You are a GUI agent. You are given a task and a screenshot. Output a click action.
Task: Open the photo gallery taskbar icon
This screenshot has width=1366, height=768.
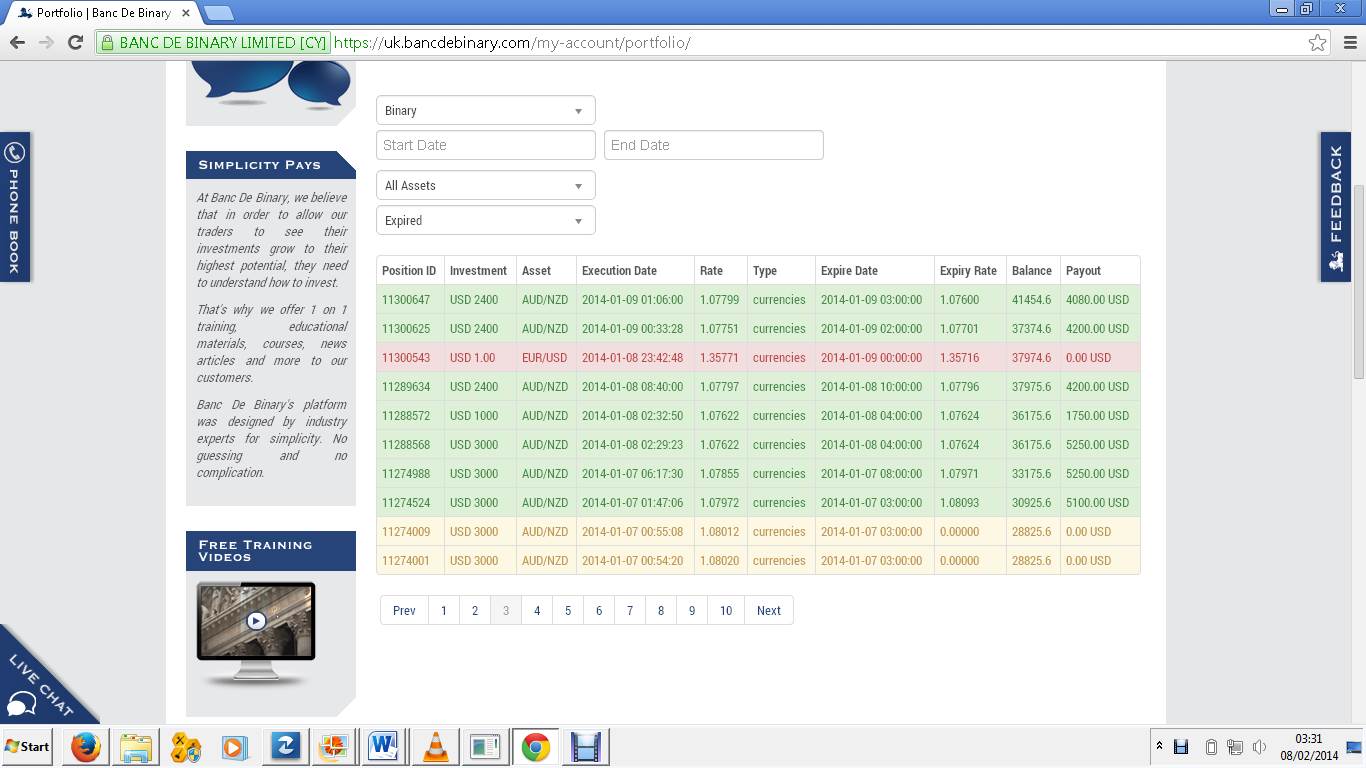(x=334, y=747)
